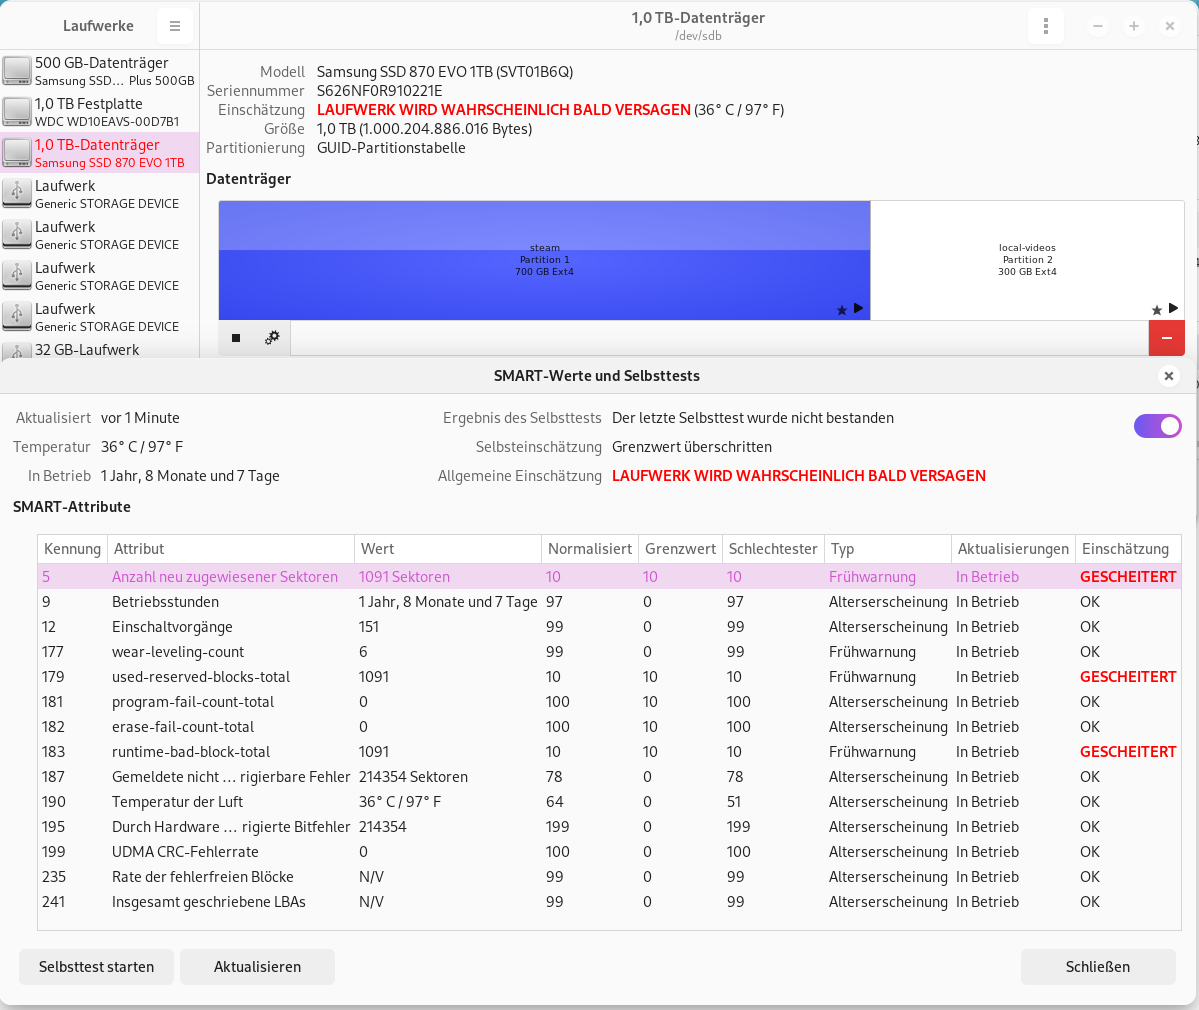The height and width of the screenshot is (1010, 1199).
Task: Select the wear-leveling-count row
Action: click(x=609, y=651)
